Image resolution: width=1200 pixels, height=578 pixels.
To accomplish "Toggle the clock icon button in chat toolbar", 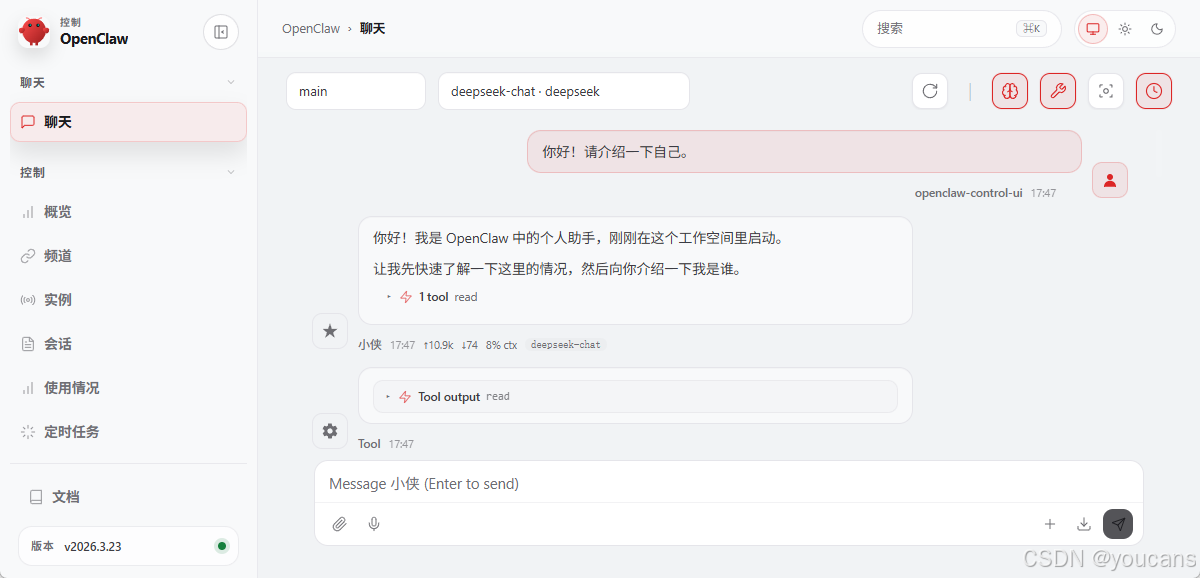I will pos(1154,91).
